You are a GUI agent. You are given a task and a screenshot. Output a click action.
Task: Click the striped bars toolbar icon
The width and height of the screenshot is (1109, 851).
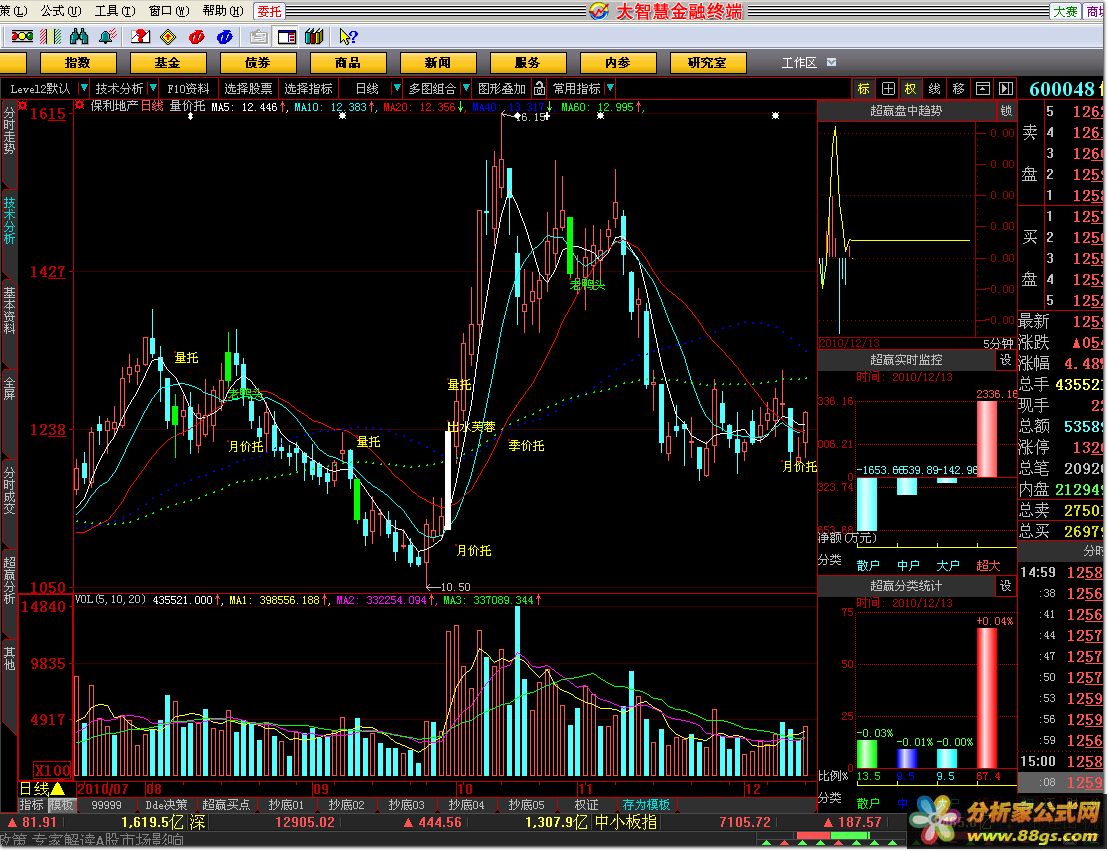pos(50,36)
